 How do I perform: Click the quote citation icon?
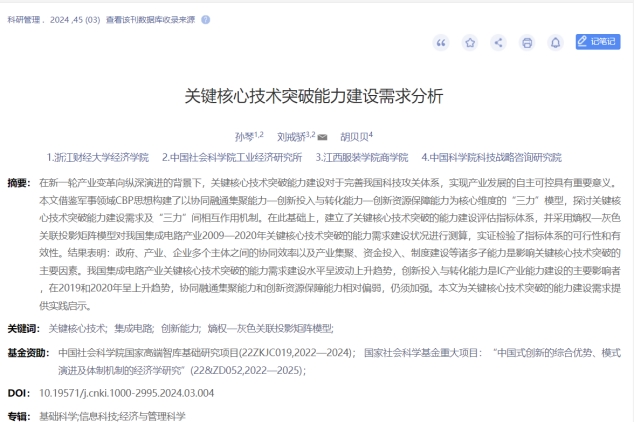pyautogui.click(x=441, y=42)
